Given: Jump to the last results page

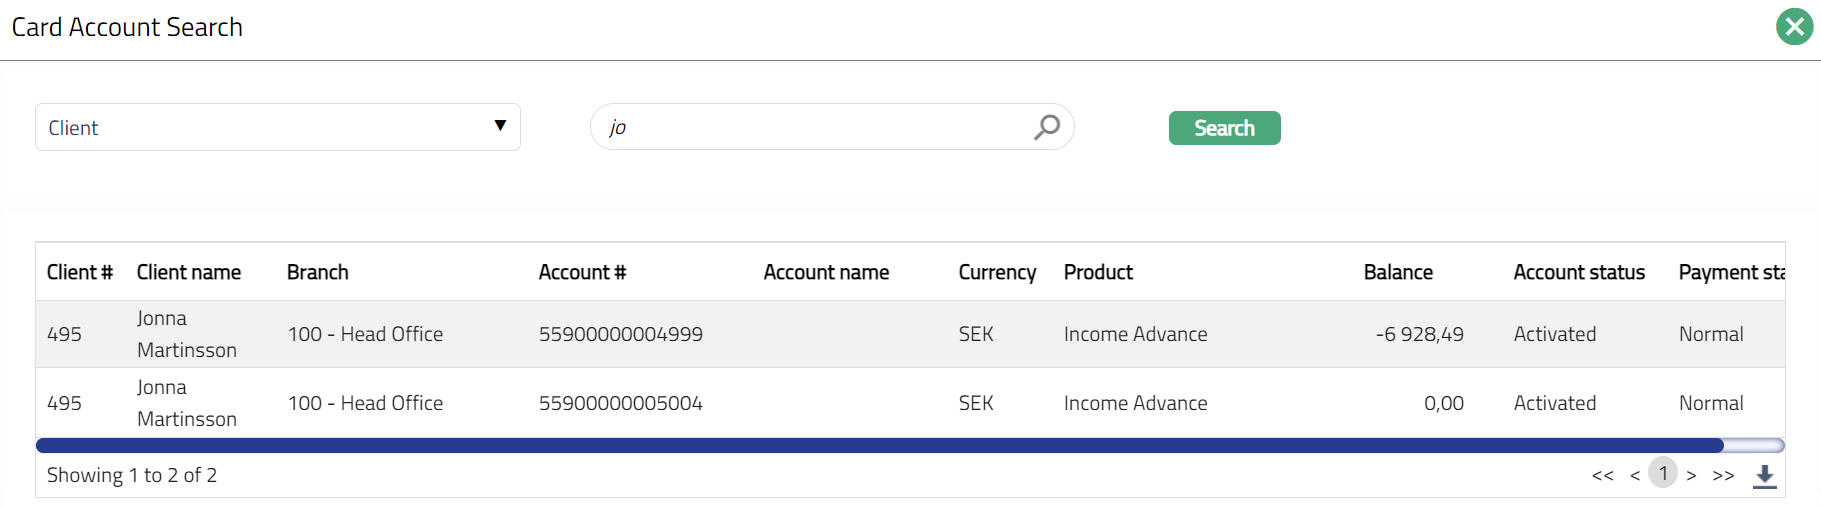Looking at the screenshot, I should pyautogui.click(x=1723, y=476).
